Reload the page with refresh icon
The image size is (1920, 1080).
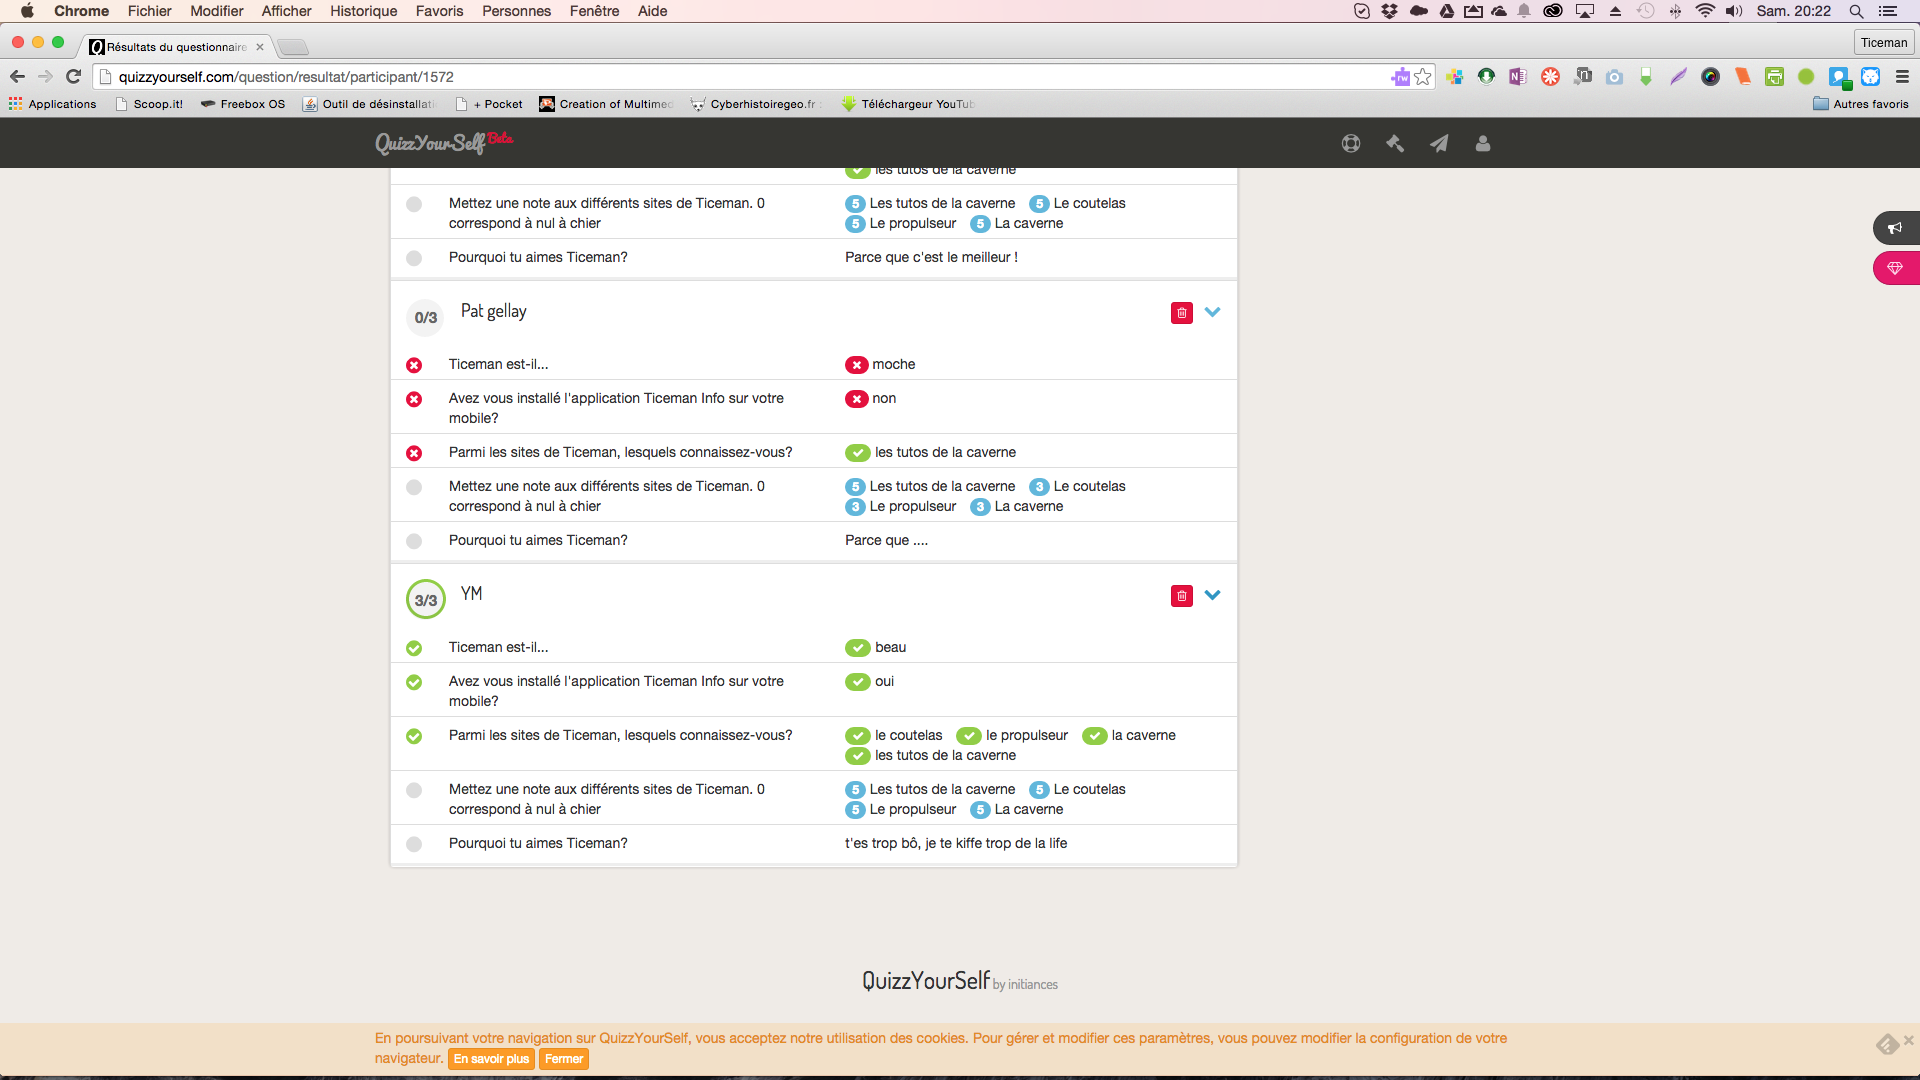(73, 77)
